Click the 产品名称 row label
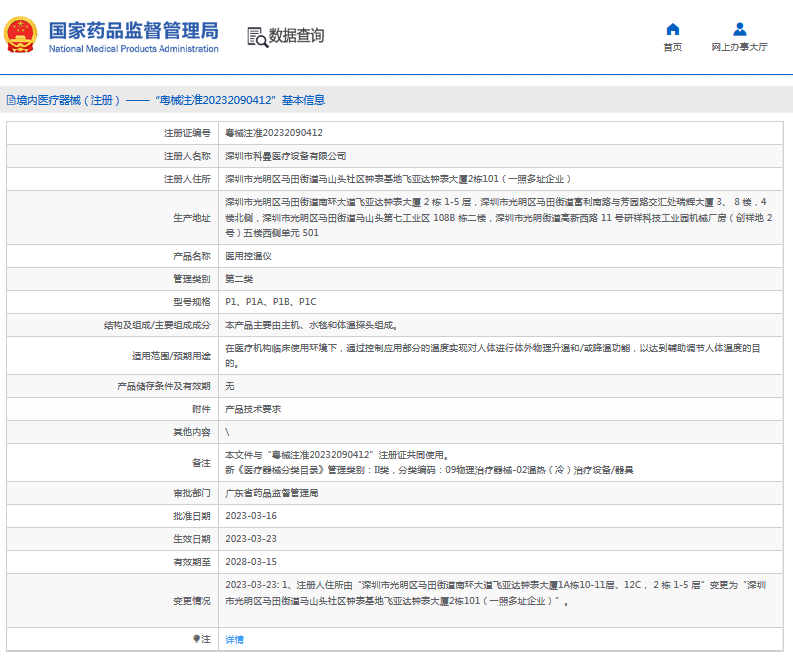Viewport: 793px width, 657px height. click(192, 256)
